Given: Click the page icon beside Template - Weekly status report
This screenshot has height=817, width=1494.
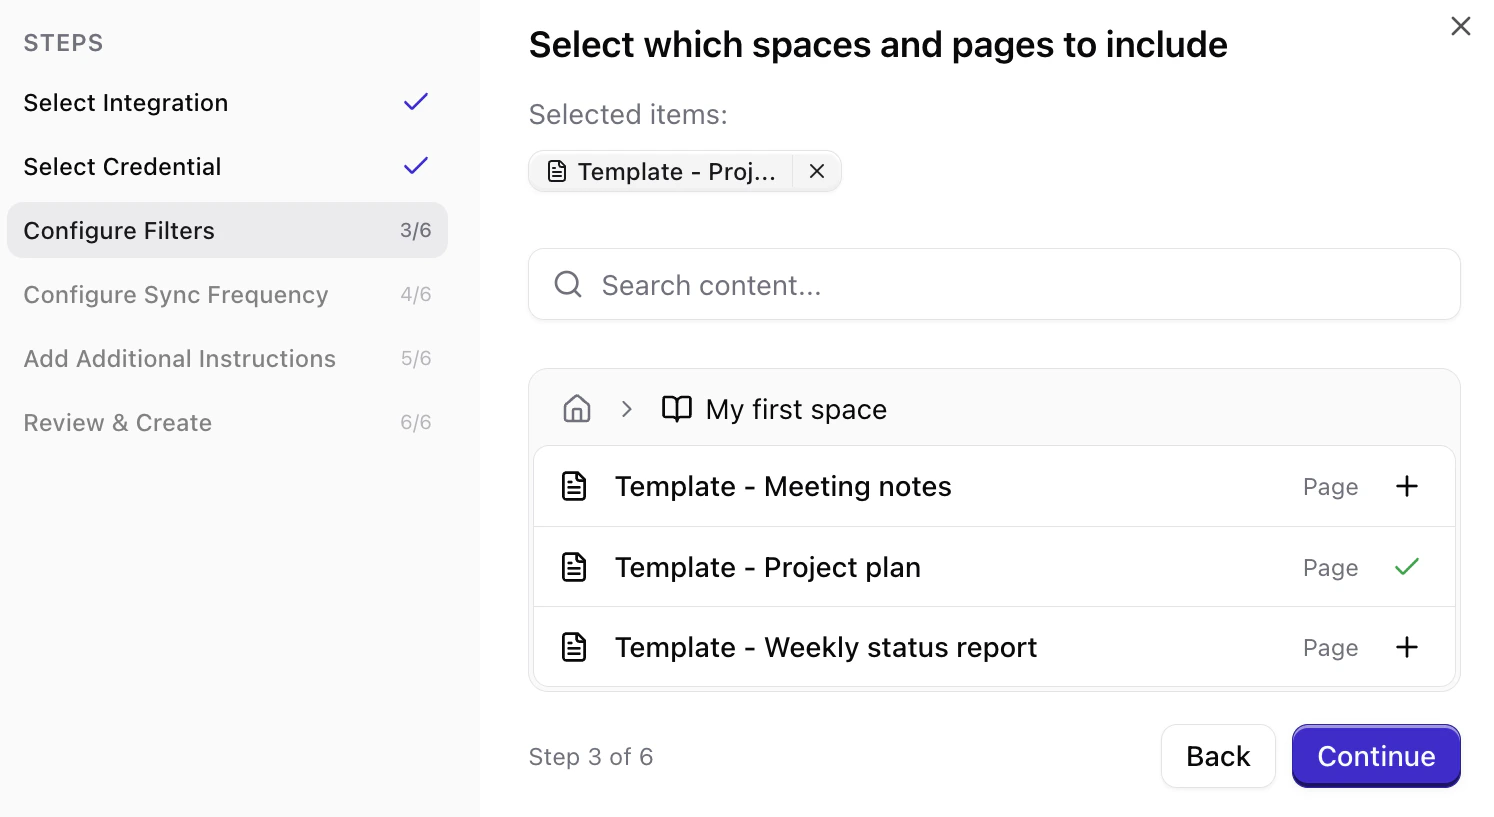Looking at the screenshot, I should coord(573,647).
